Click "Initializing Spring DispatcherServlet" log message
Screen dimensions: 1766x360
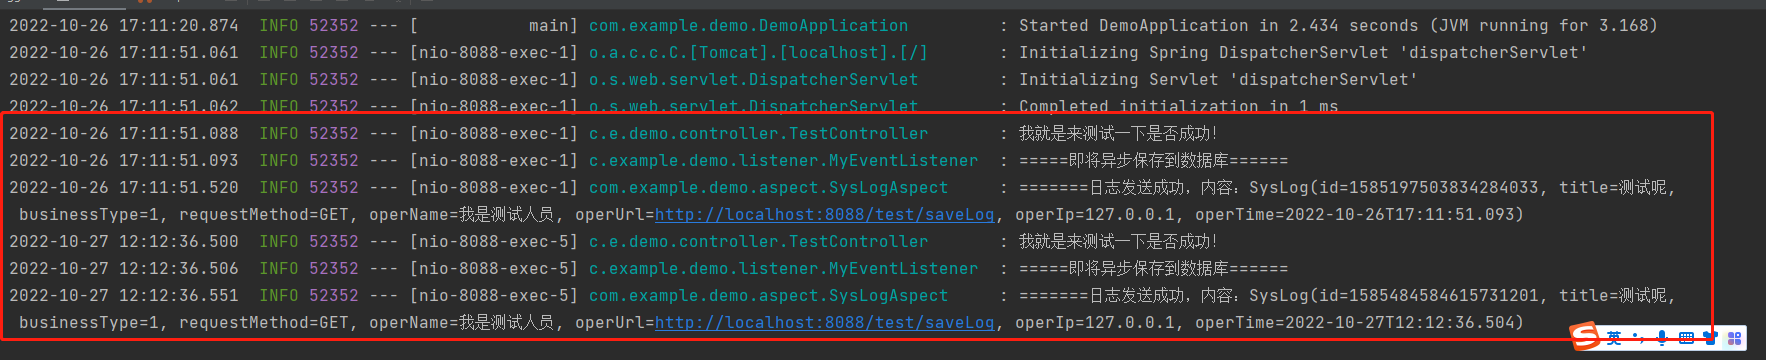tap(1203, 52)
